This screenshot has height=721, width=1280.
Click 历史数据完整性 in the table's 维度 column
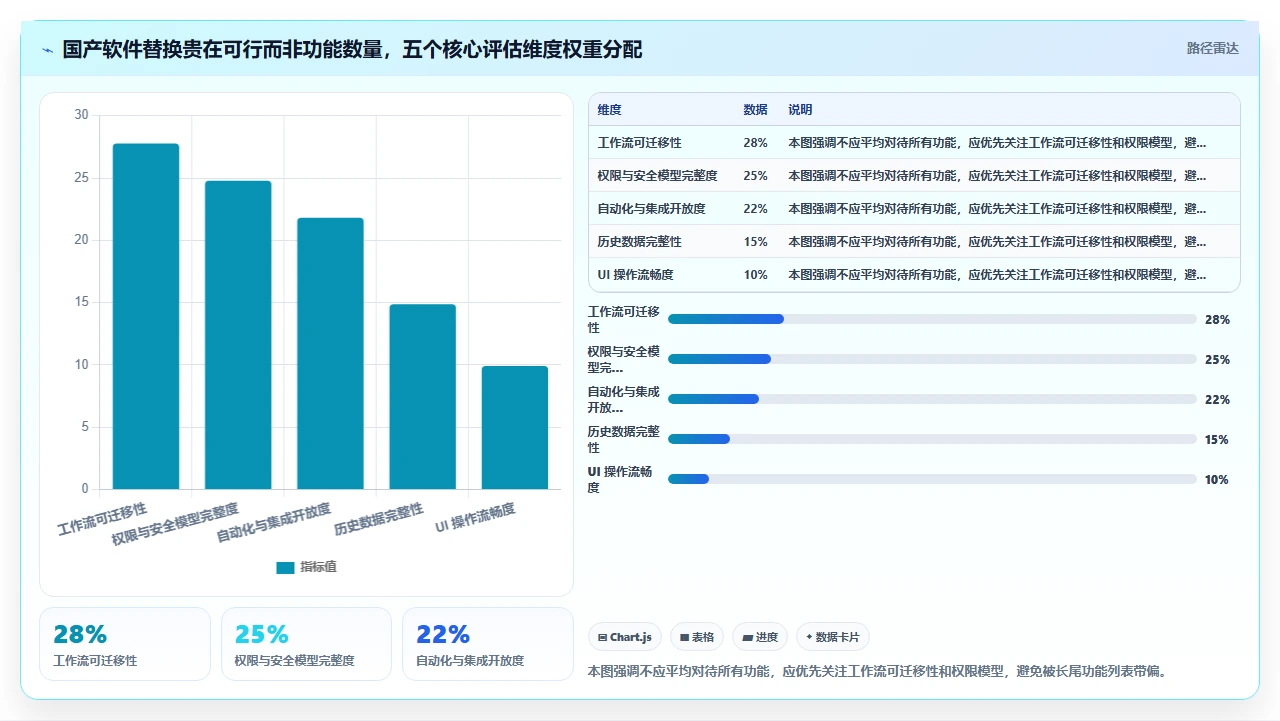tap(639, 242)
